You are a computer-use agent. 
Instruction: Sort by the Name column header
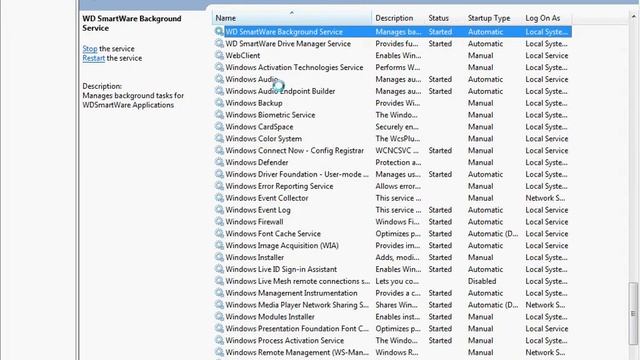[292, 18]
